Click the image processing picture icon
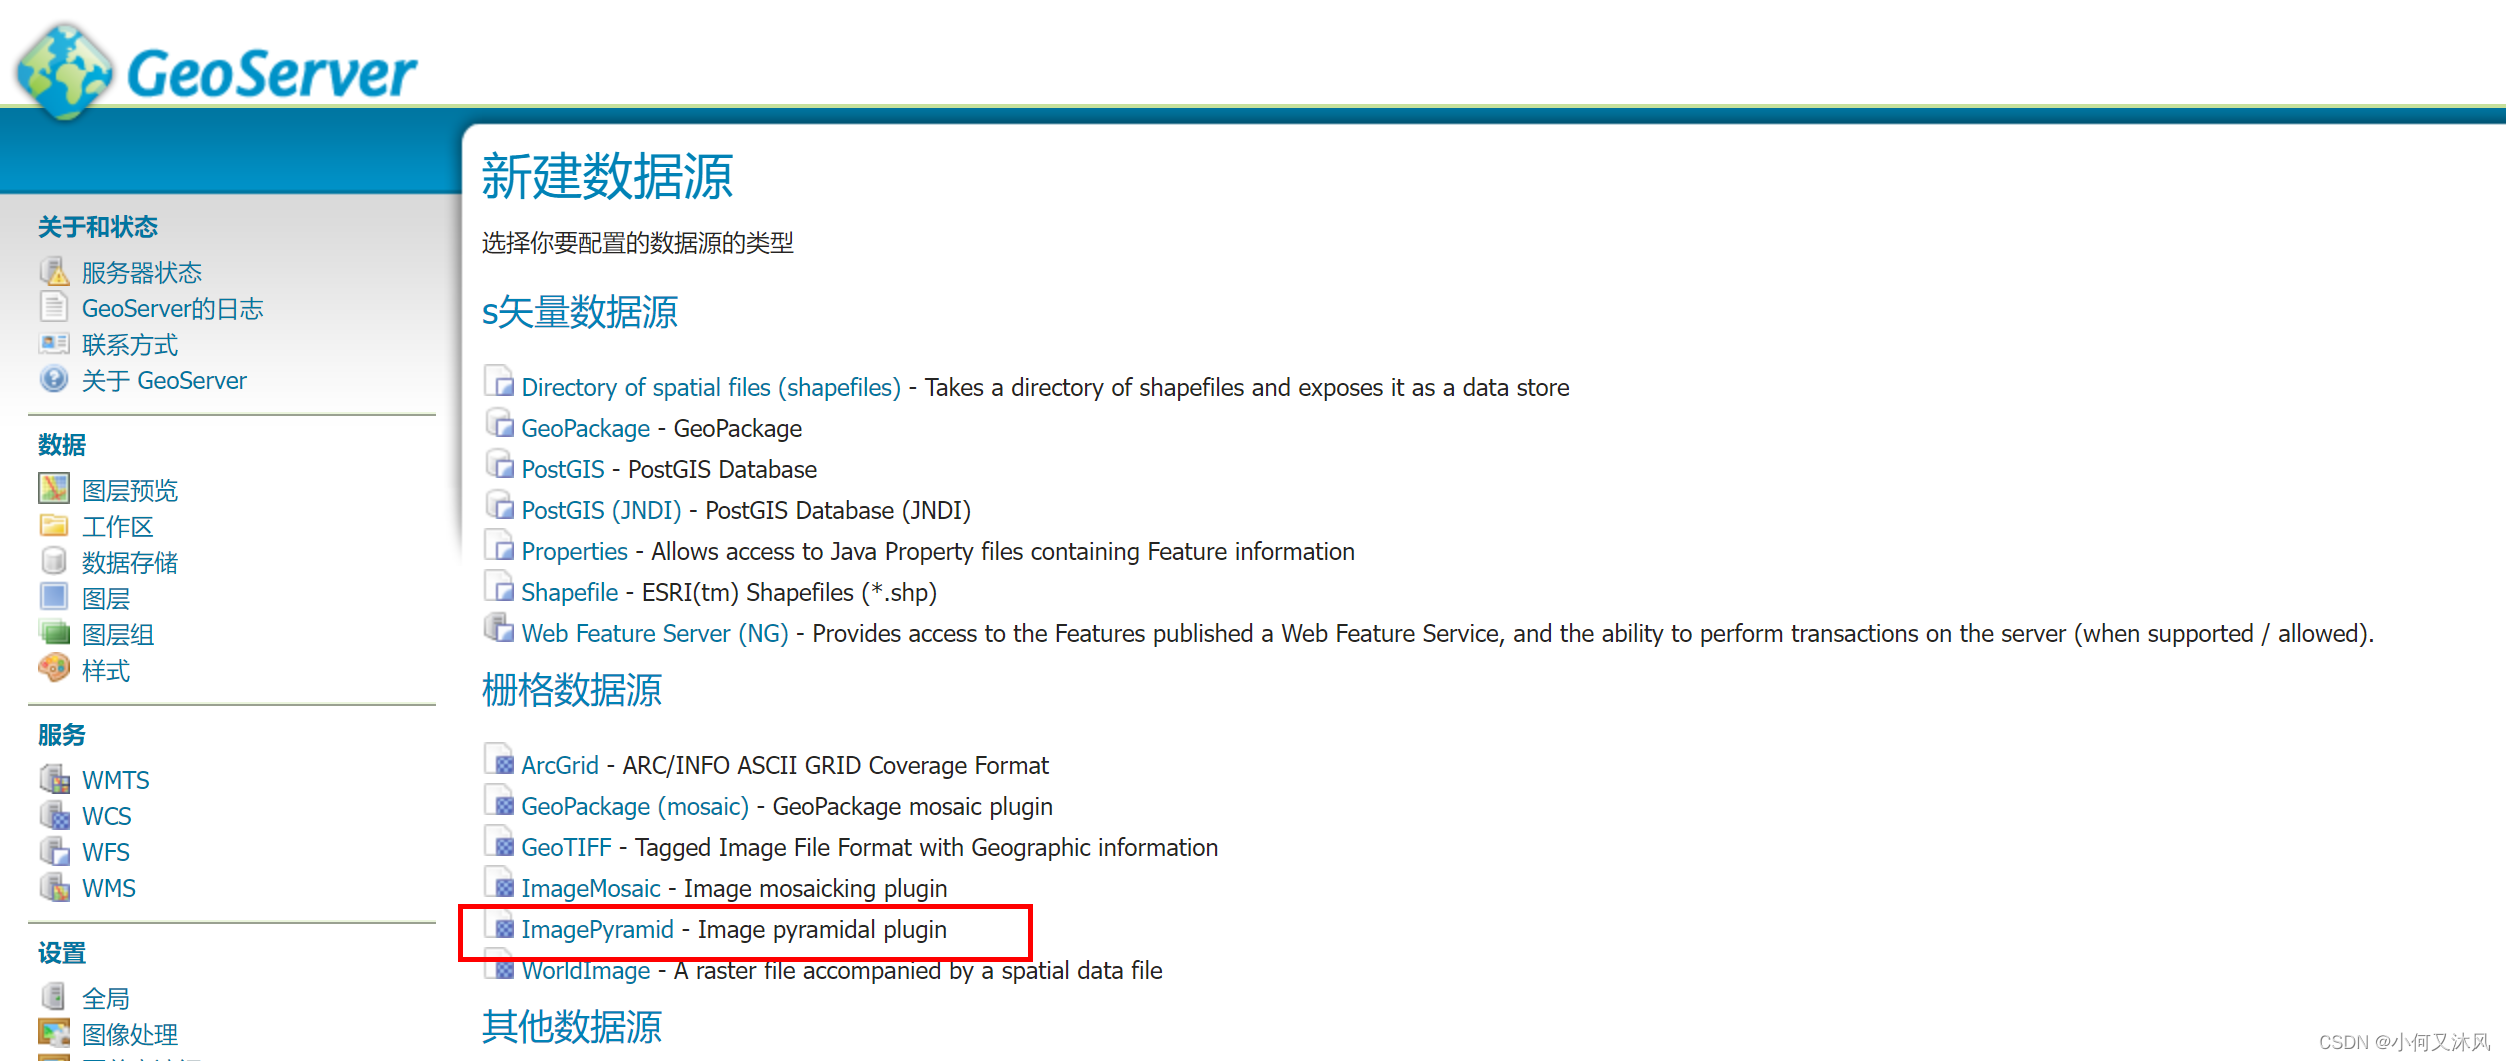This screenshot has height=1061, width=2506. [54, 1032]
